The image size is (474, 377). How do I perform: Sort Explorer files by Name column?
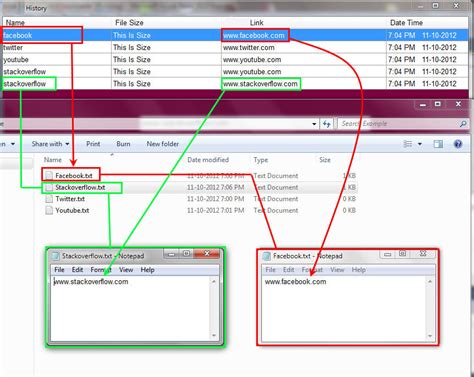53,160
